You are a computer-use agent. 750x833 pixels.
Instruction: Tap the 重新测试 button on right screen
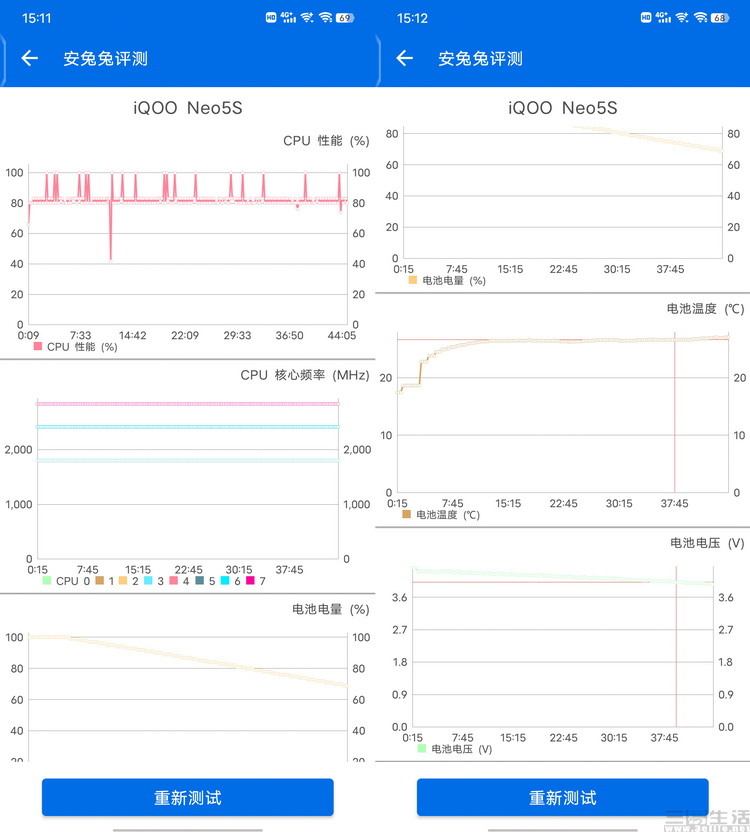(x=562, y=797)
